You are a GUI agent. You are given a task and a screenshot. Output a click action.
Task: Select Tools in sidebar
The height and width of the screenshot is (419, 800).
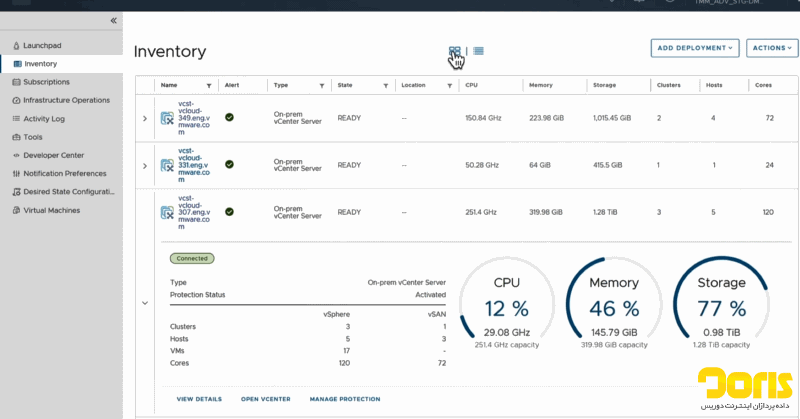33,137
